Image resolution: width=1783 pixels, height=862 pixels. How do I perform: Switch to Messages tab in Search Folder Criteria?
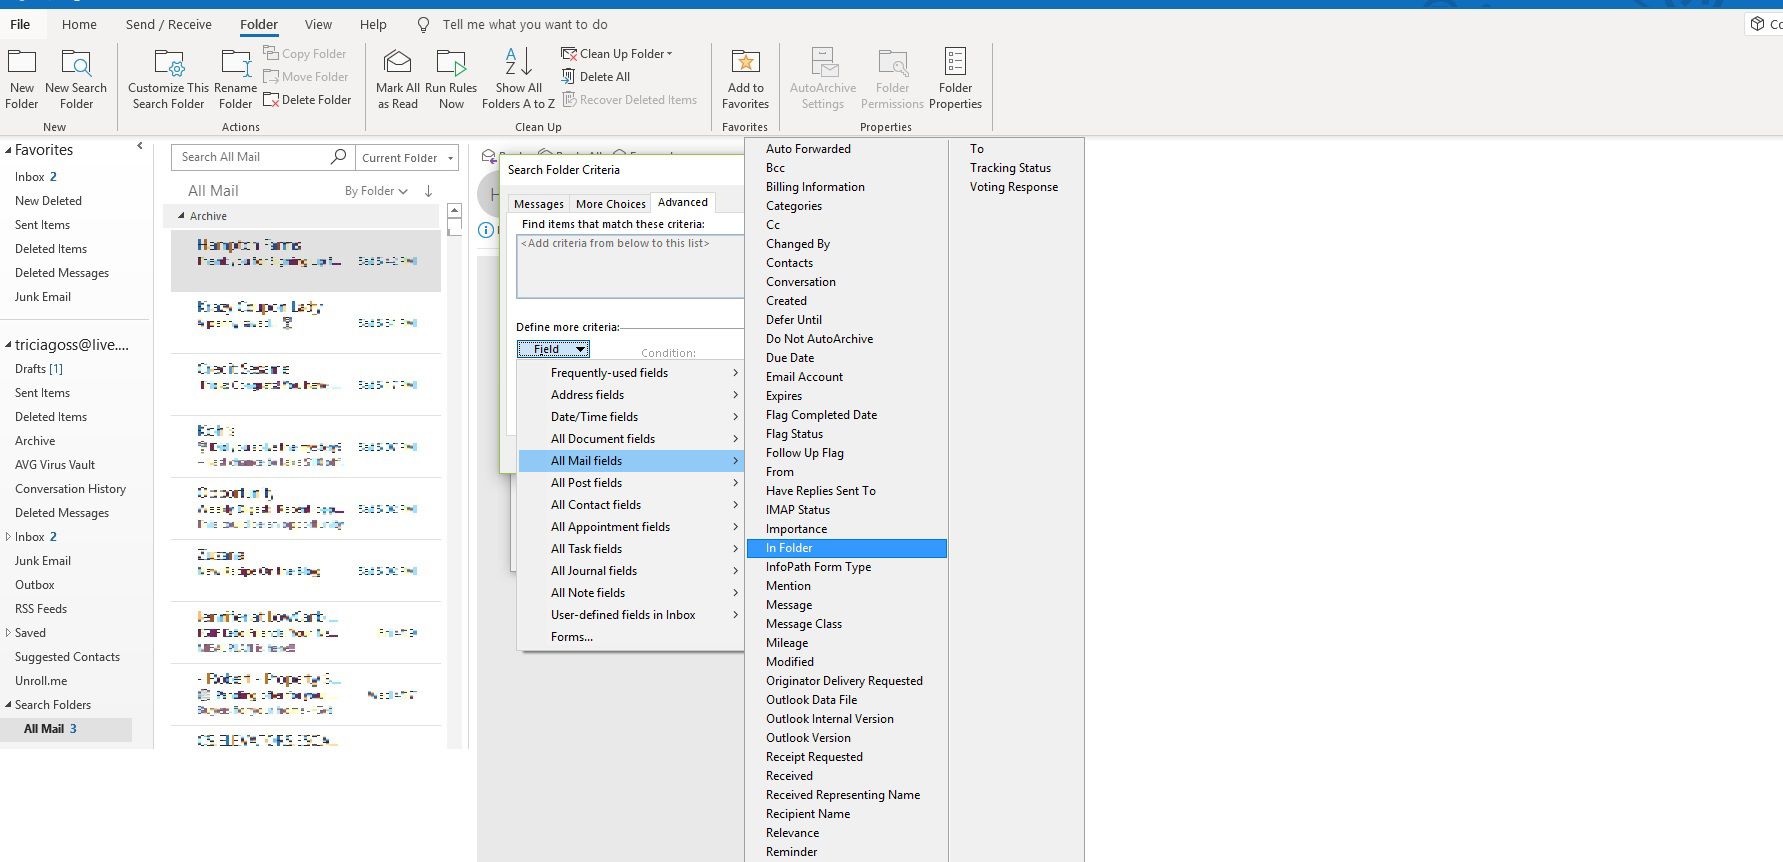click(538, 204)
